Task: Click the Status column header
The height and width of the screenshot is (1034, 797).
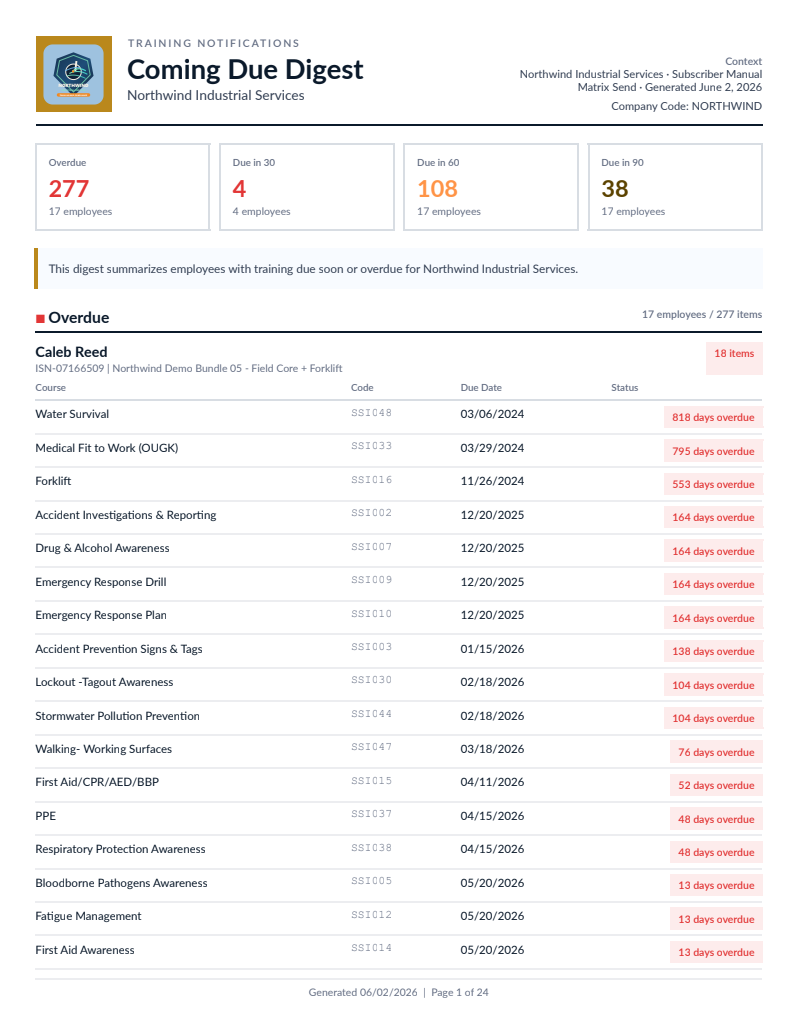Action: (x=624, y=388)
